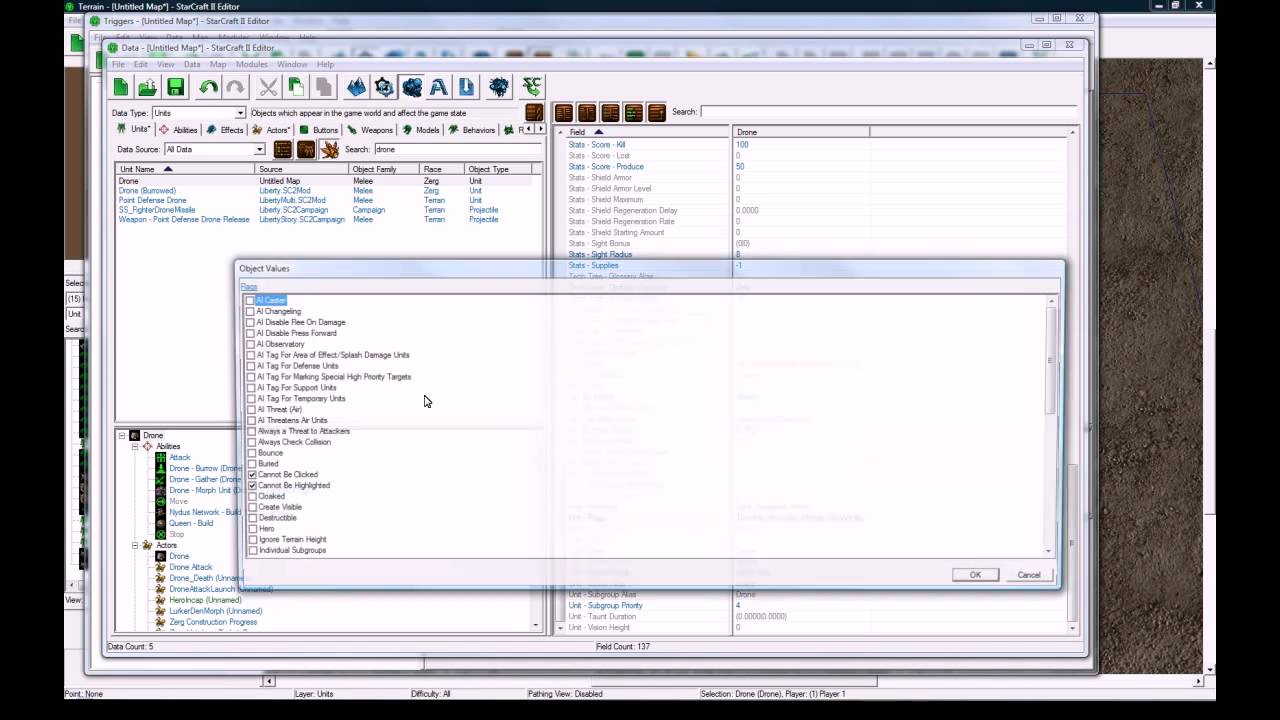1280x720 pixels.
Task: Click the Copy icon in toolbar
Action: pos(296,87)
